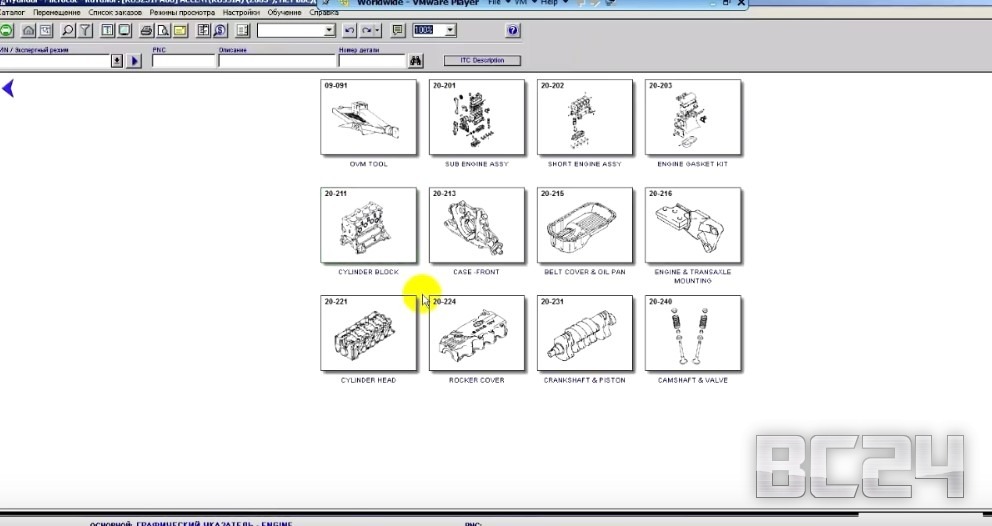This screenshot has width=992, height=526.
Task: Open the VMware Player Help menu
Action: [549, 4]
